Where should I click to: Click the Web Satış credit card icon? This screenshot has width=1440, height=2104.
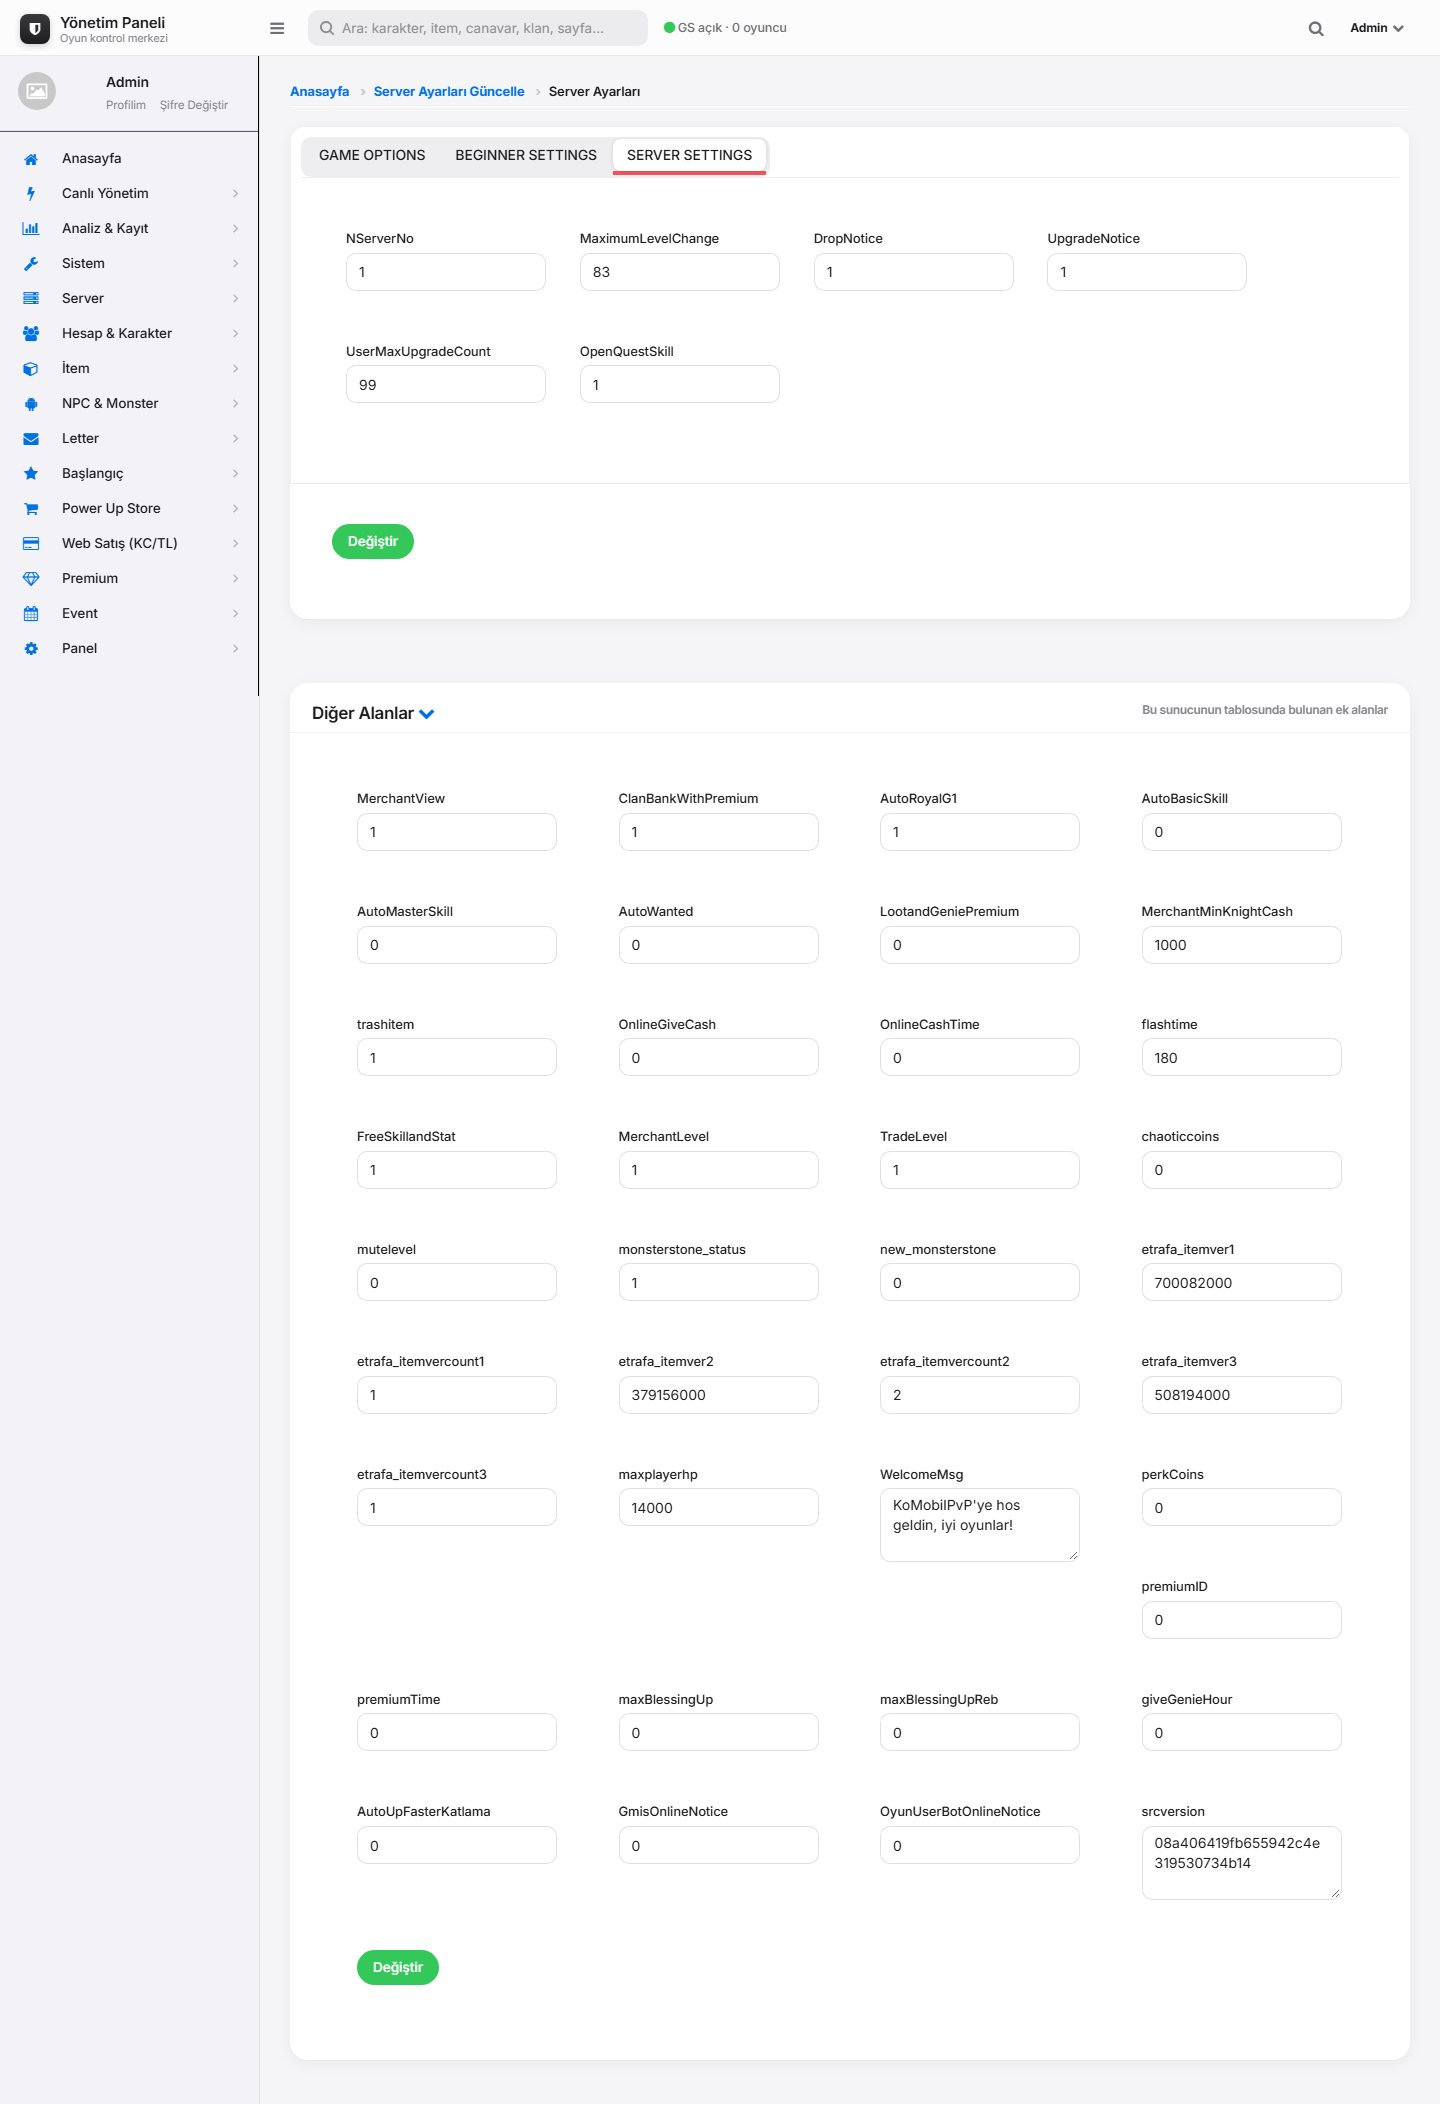31,544
